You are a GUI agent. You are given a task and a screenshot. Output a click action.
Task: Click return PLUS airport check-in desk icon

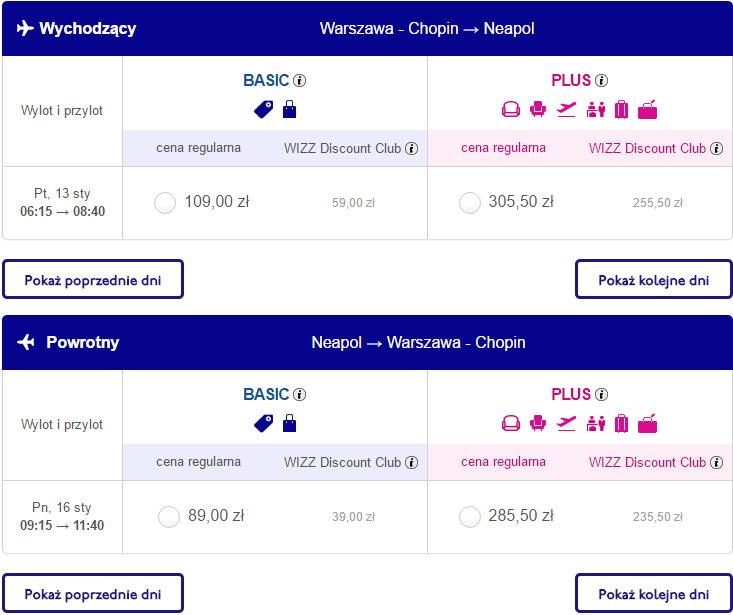(596, 424)
